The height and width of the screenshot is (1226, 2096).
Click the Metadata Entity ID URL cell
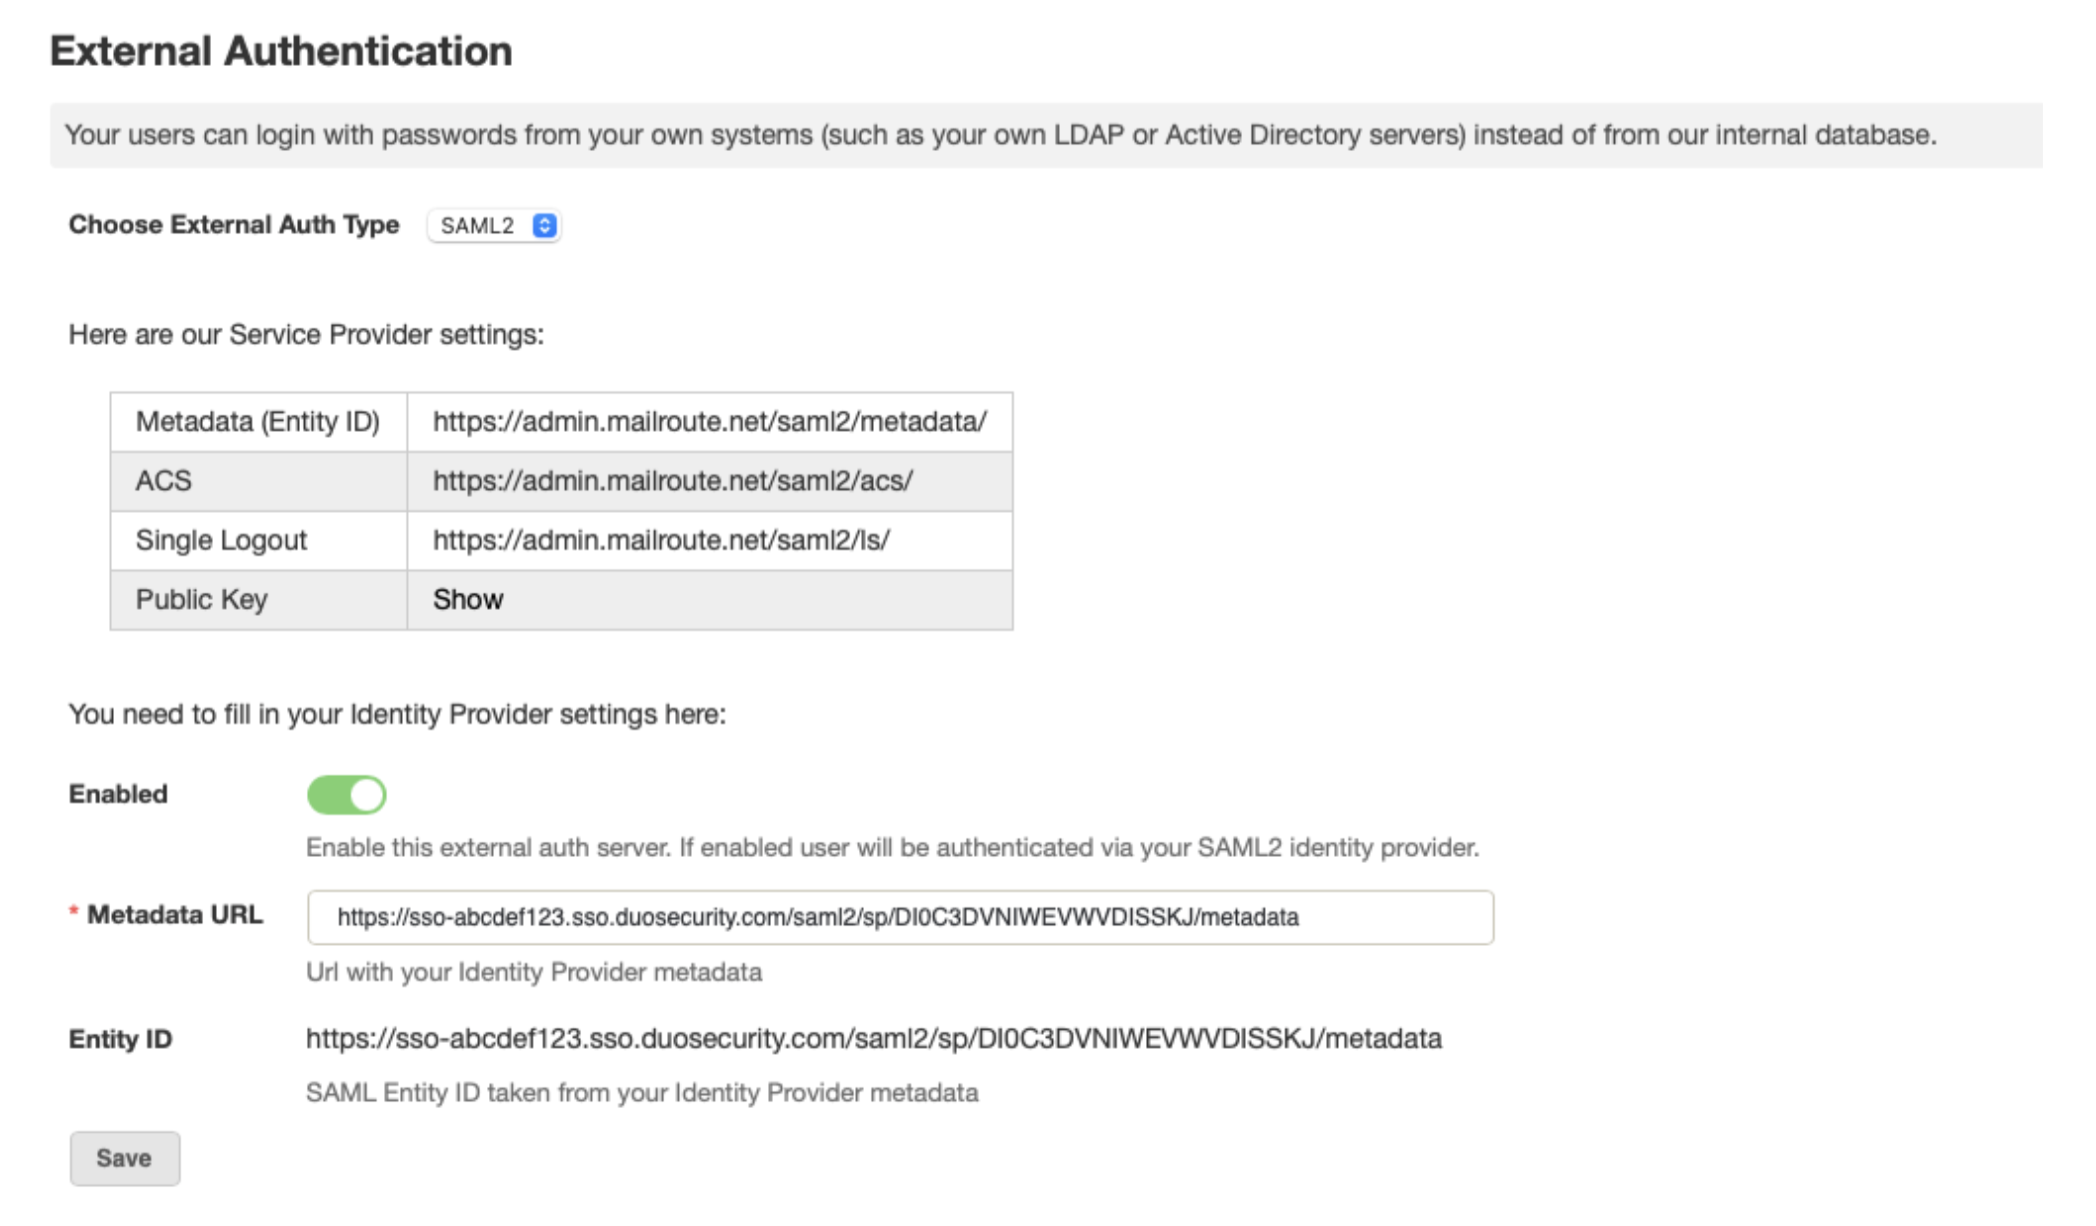click(709, 421)
